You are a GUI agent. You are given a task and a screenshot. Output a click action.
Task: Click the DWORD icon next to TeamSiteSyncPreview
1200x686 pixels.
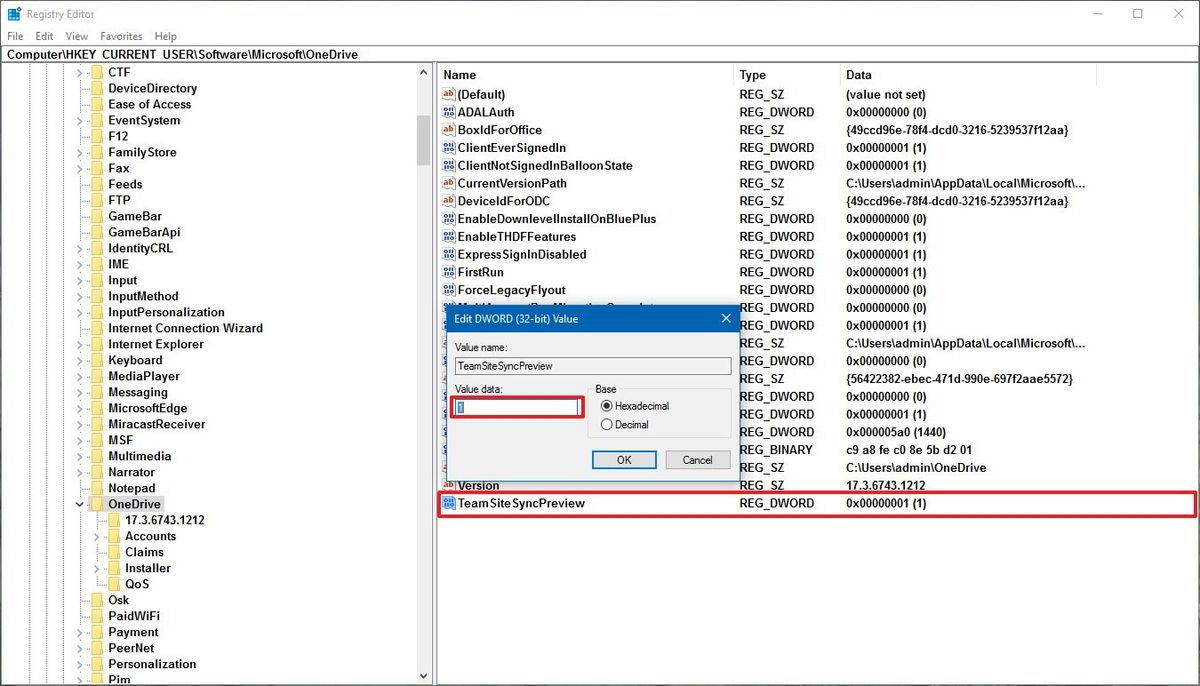pyautogui.click(x=448, y=503)
